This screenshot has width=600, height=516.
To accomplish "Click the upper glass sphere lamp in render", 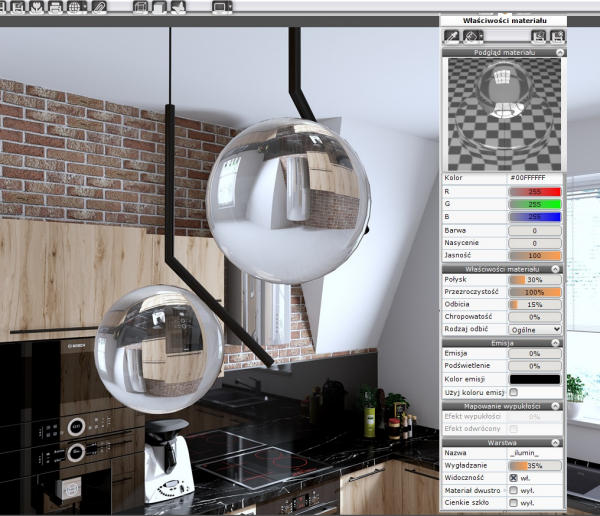I will [x=288, y=201].
